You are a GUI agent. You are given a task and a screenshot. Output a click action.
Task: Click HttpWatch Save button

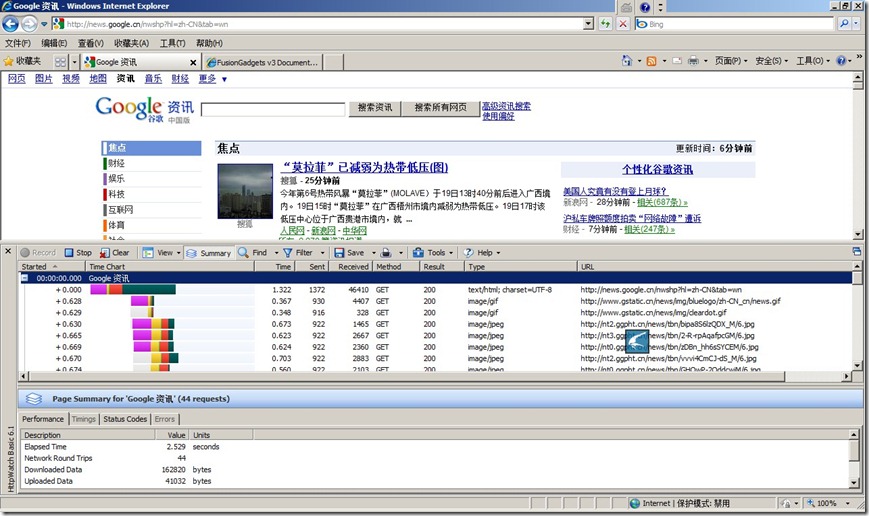349,253
